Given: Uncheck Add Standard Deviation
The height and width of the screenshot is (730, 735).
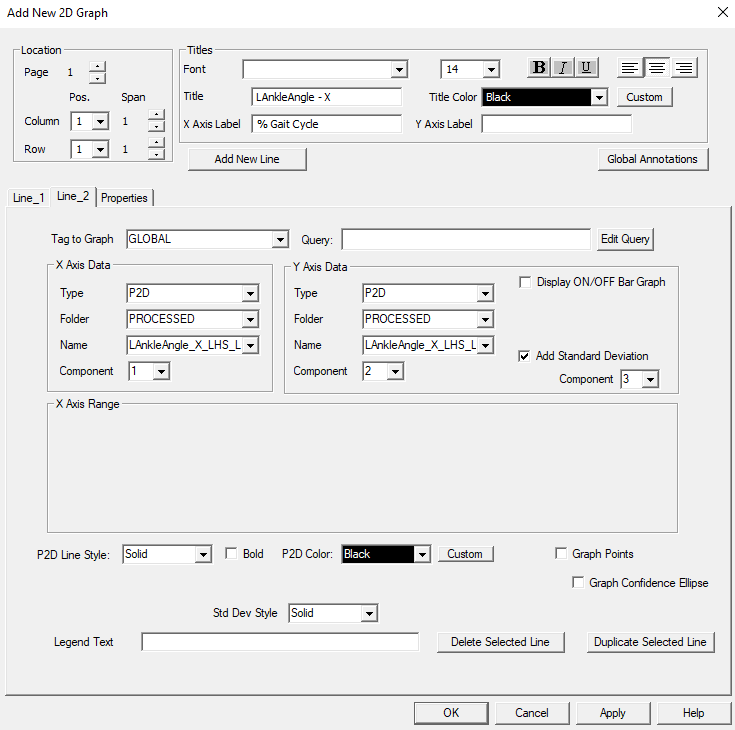Looking at the screenshot, I should pyautogui.click(x=525, y=356).
